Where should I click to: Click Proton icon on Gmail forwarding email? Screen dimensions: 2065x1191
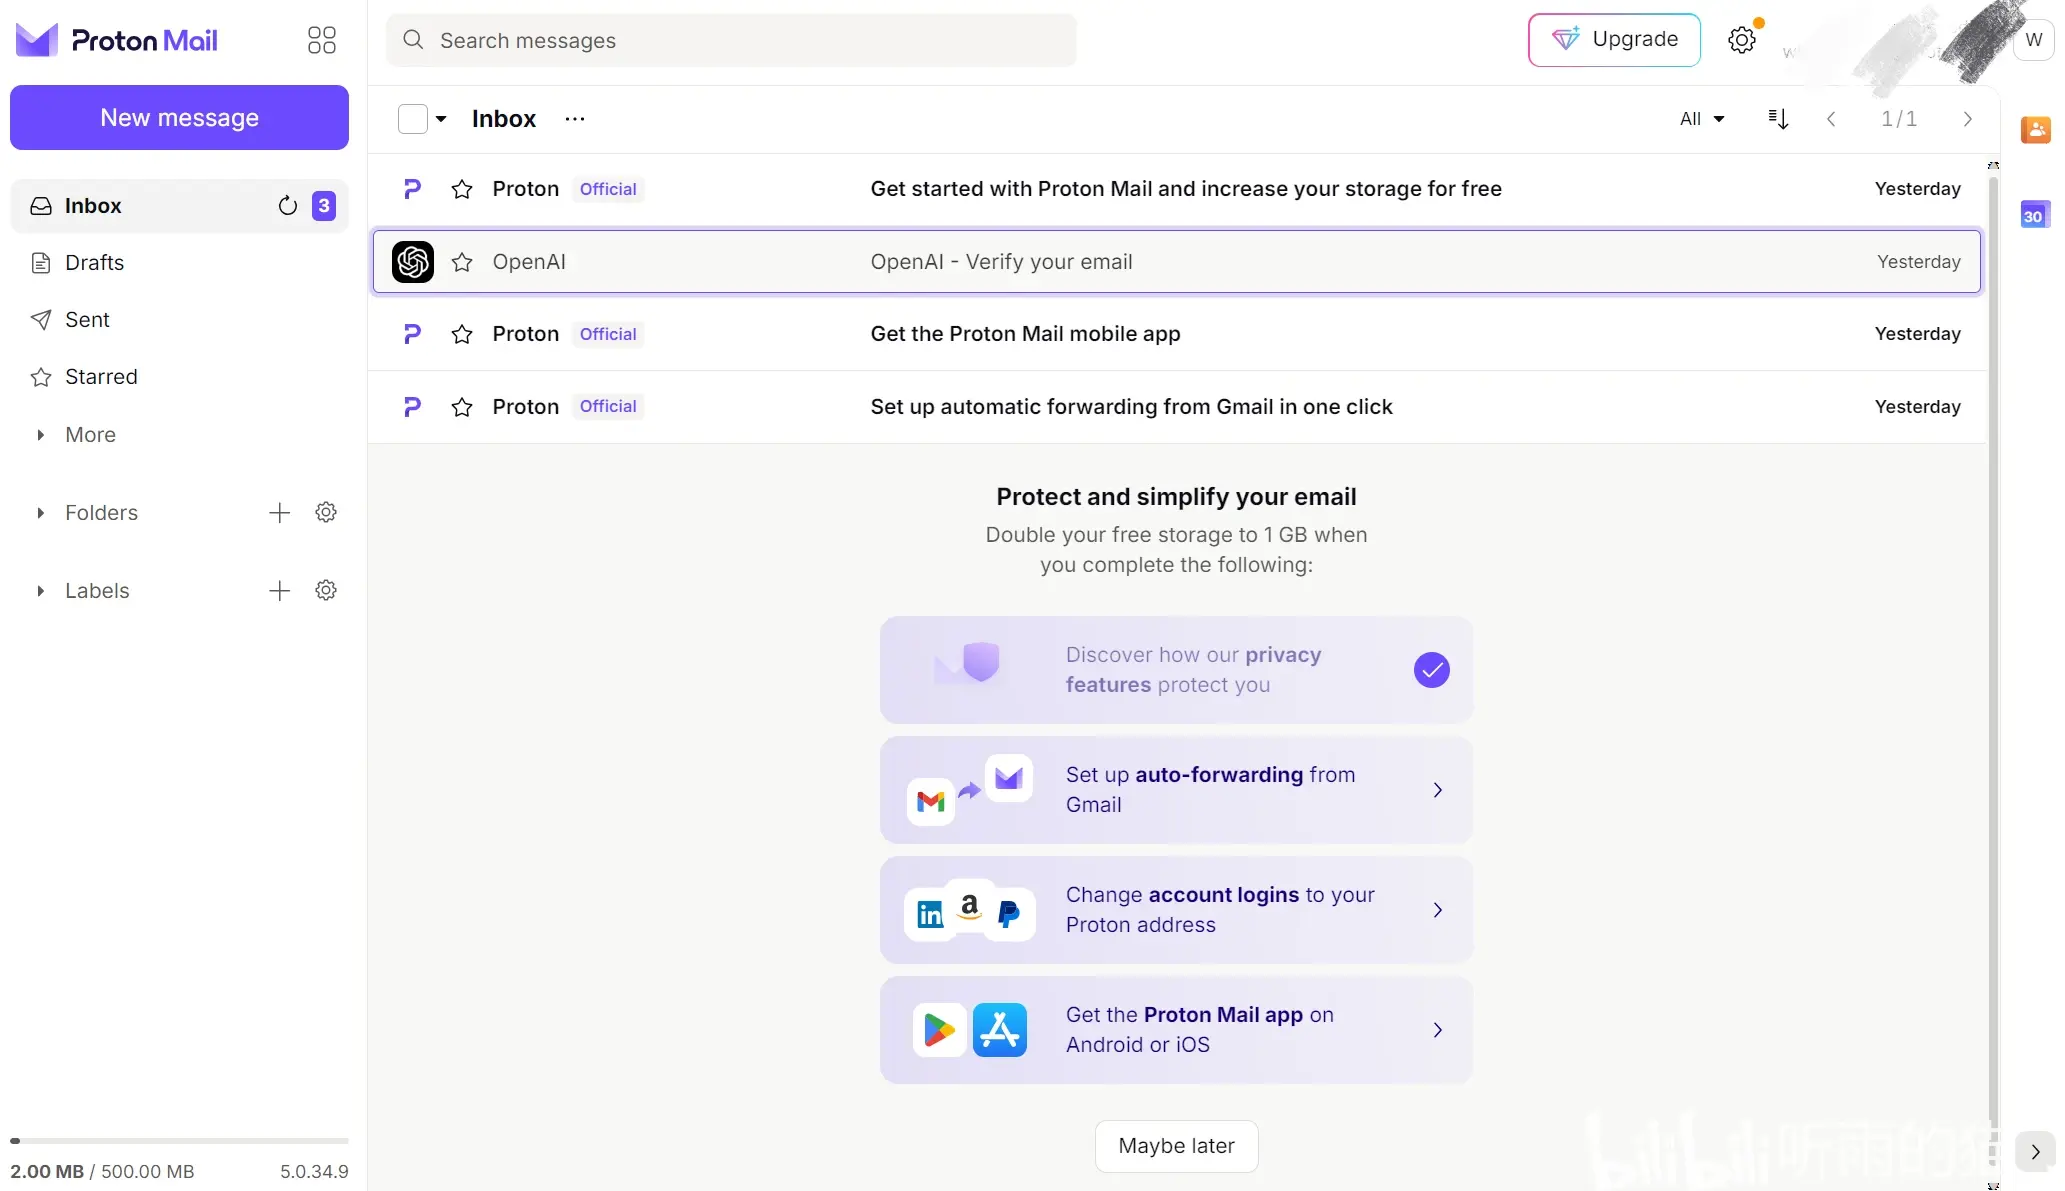[x=412, y=407]
